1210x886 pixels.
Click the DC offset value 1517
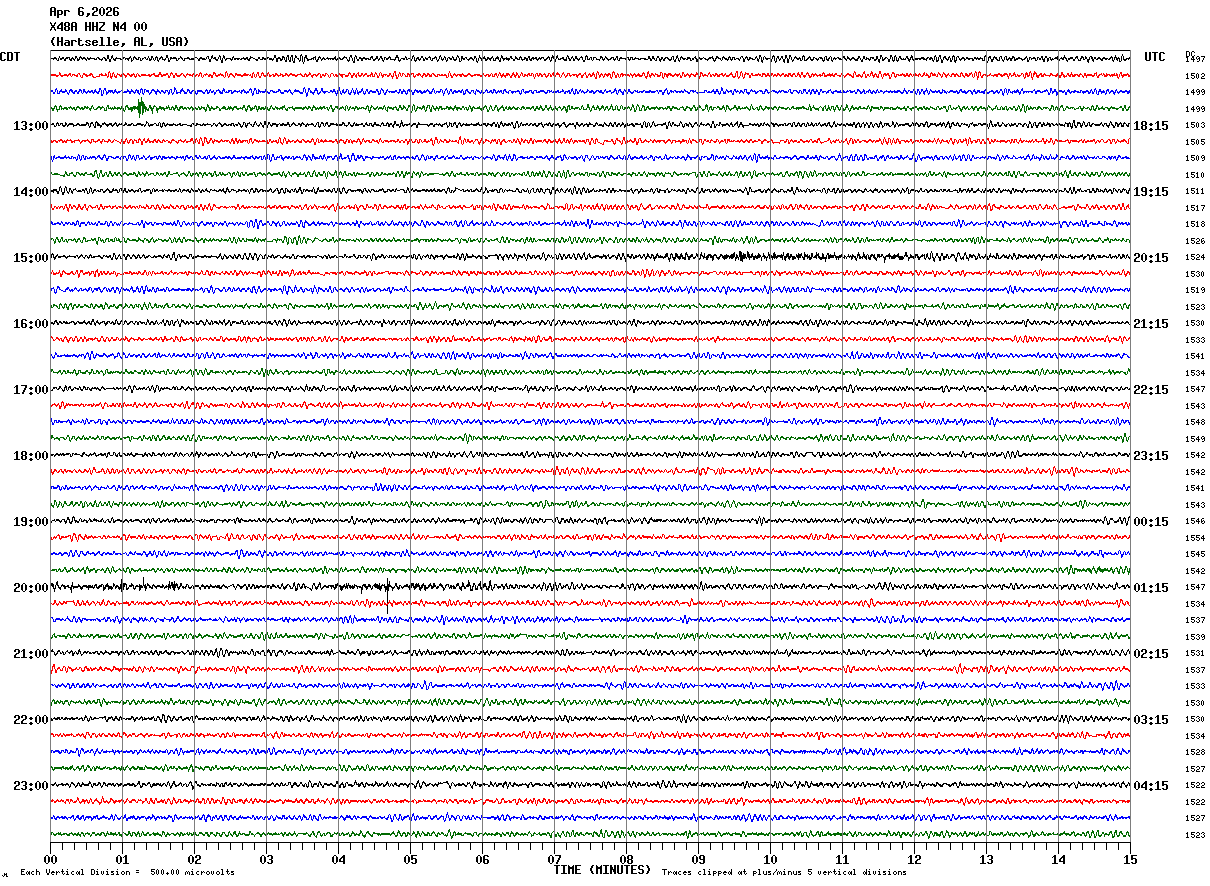1195,208
